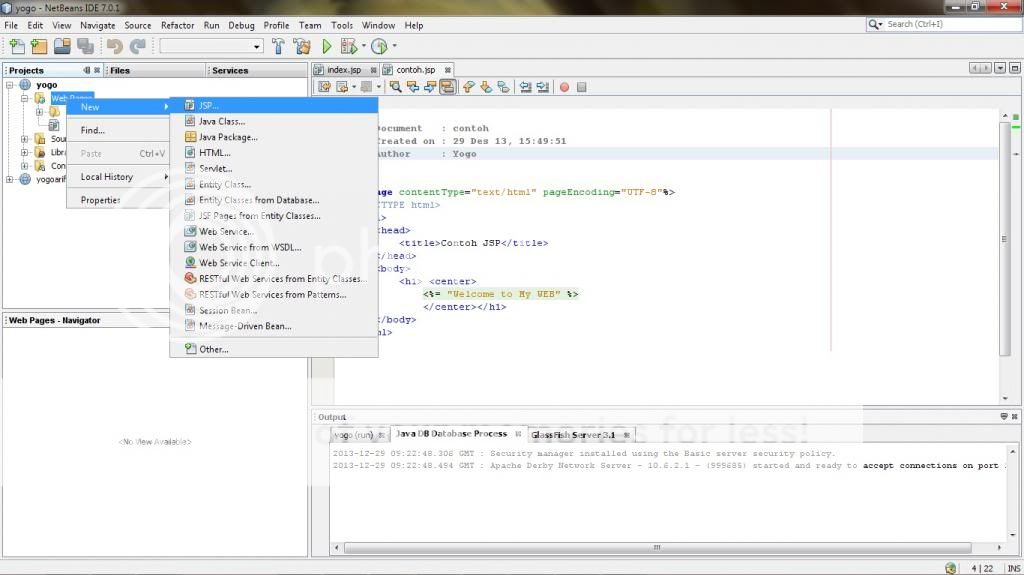The width and height of the screenshot is (1024, 575).
Task: Click the Undo toolbar icon
Action: (x=114, y=46)
